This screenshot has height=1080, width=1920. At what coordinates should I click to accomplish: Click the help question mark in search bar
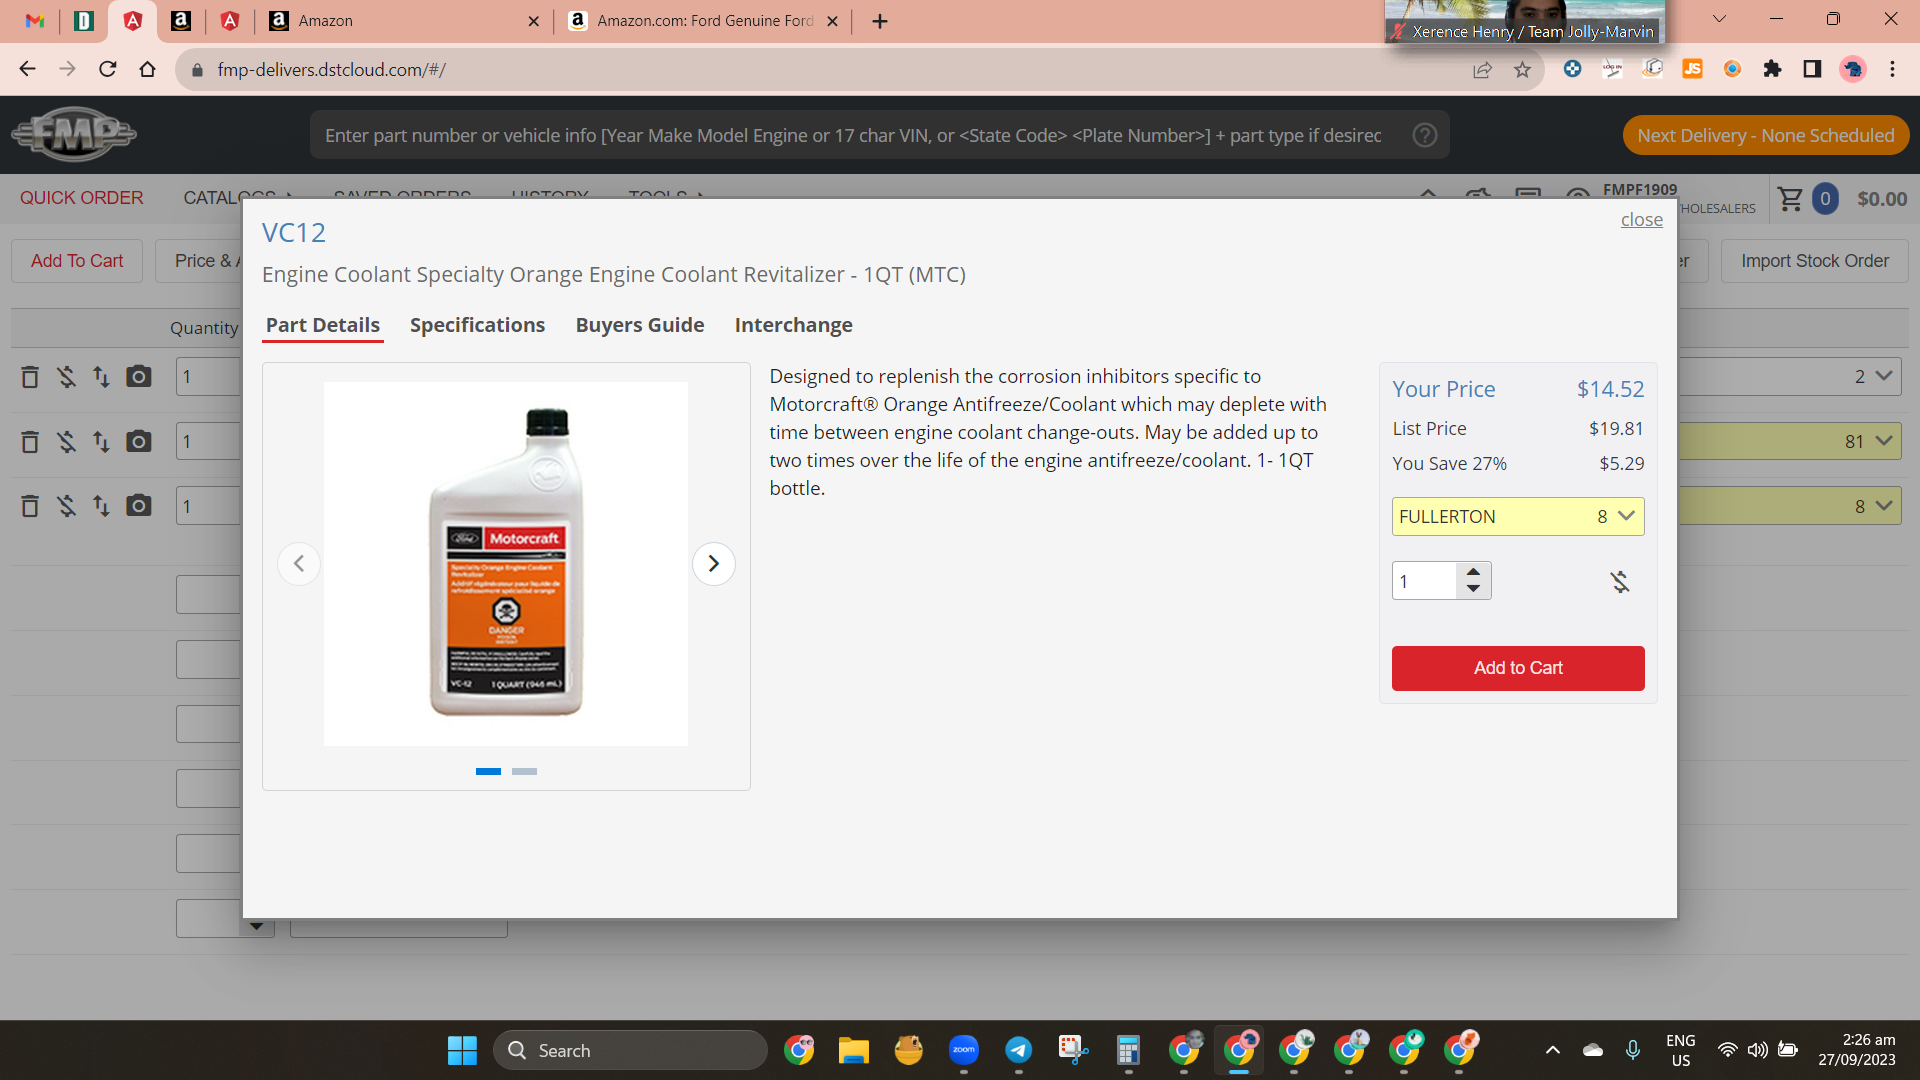coord(1425,135)
